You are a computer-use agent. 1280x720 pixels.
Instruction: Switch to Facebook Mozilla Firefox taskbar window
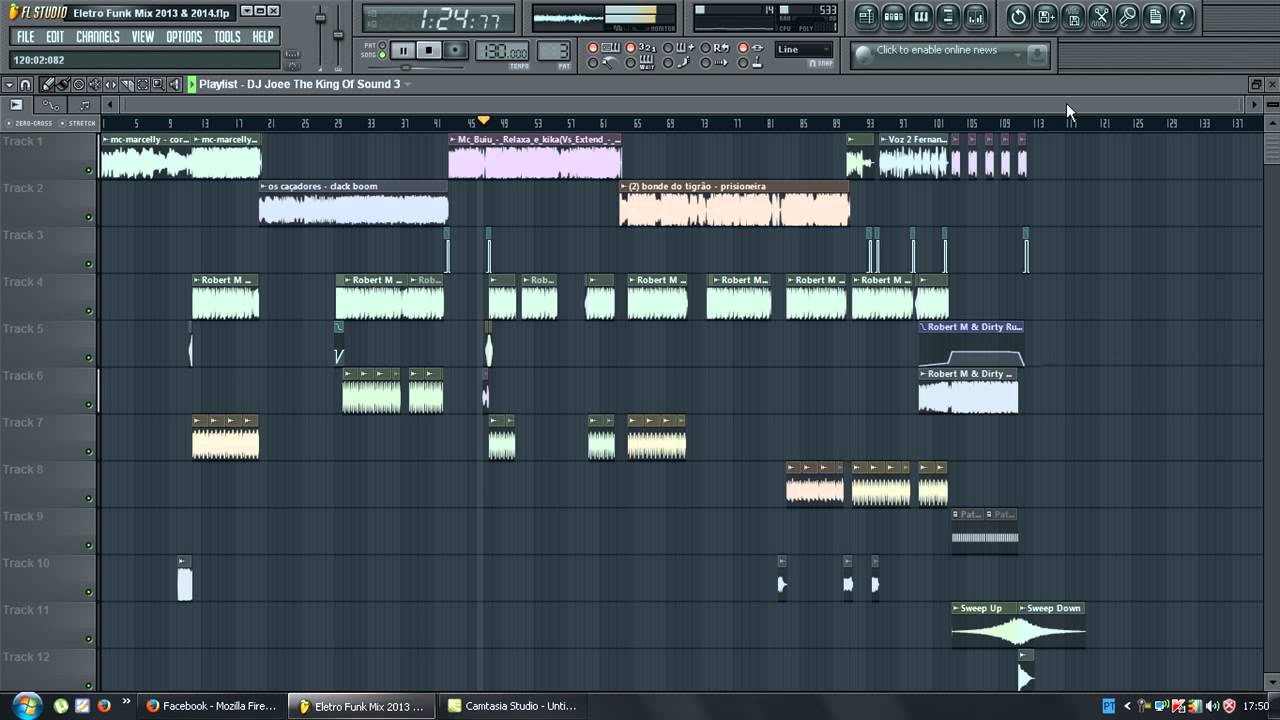click(x=210, y=706)
